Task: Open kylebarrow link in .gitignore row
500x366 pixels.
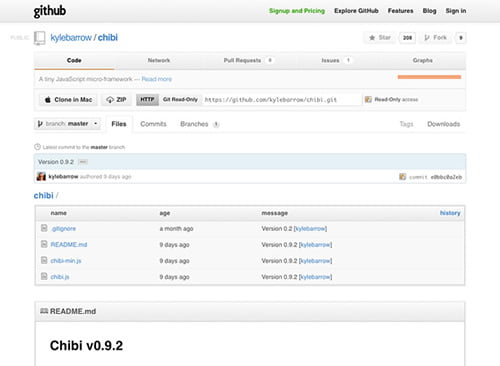Action: [x=310, y=229]
